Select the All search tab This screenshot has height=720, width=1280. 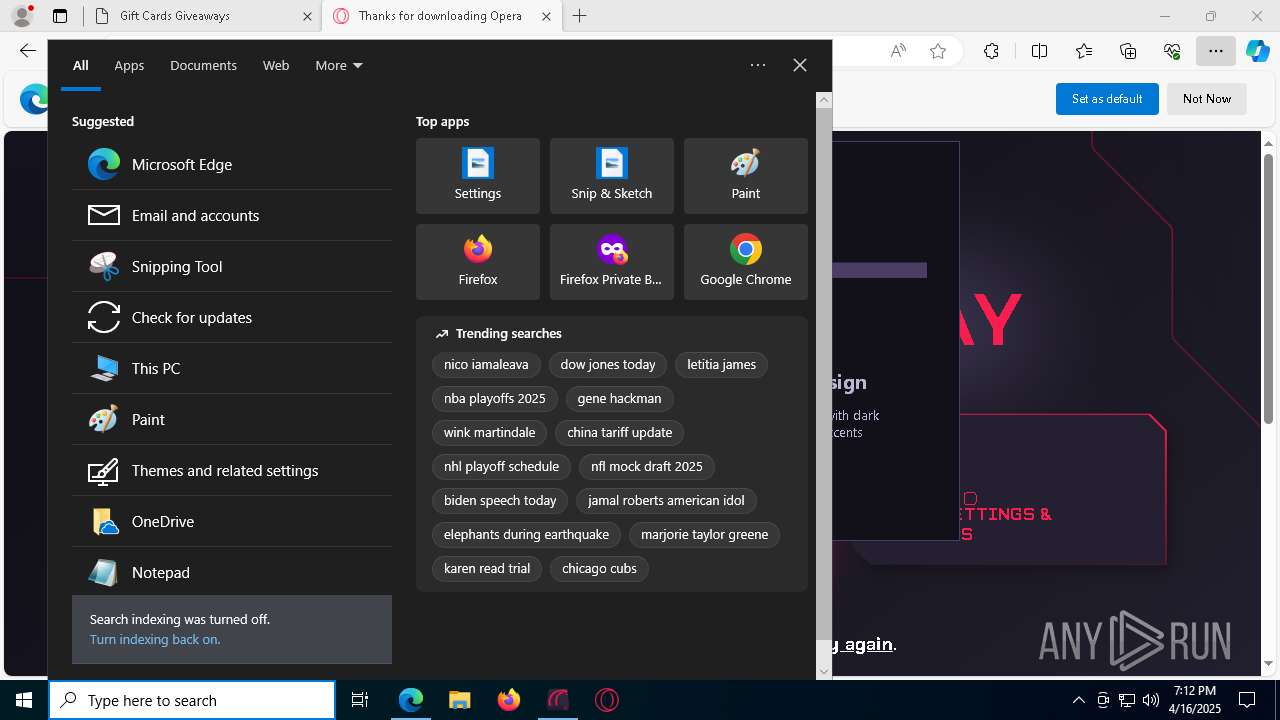[x=81, y=65]
